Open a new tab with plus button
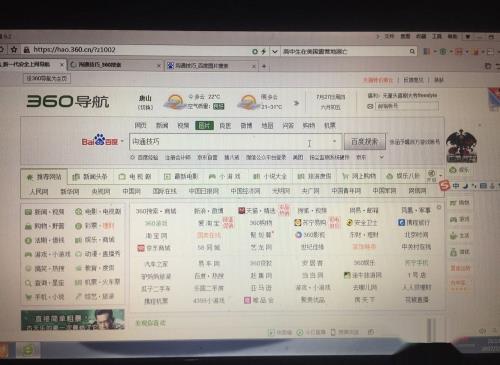The image size is (500, 365). [264, 66]
